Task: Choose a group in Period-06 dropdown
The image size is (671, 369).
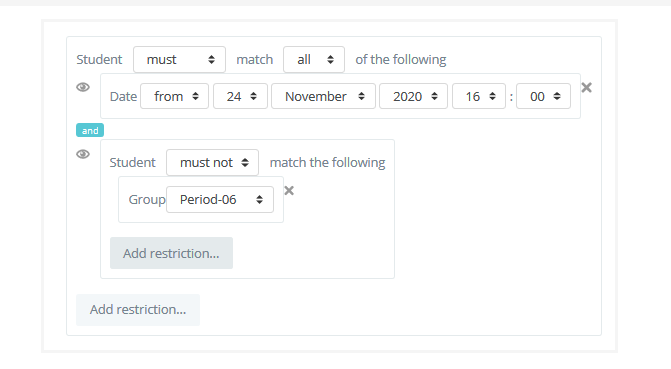Action: (220, 199)
